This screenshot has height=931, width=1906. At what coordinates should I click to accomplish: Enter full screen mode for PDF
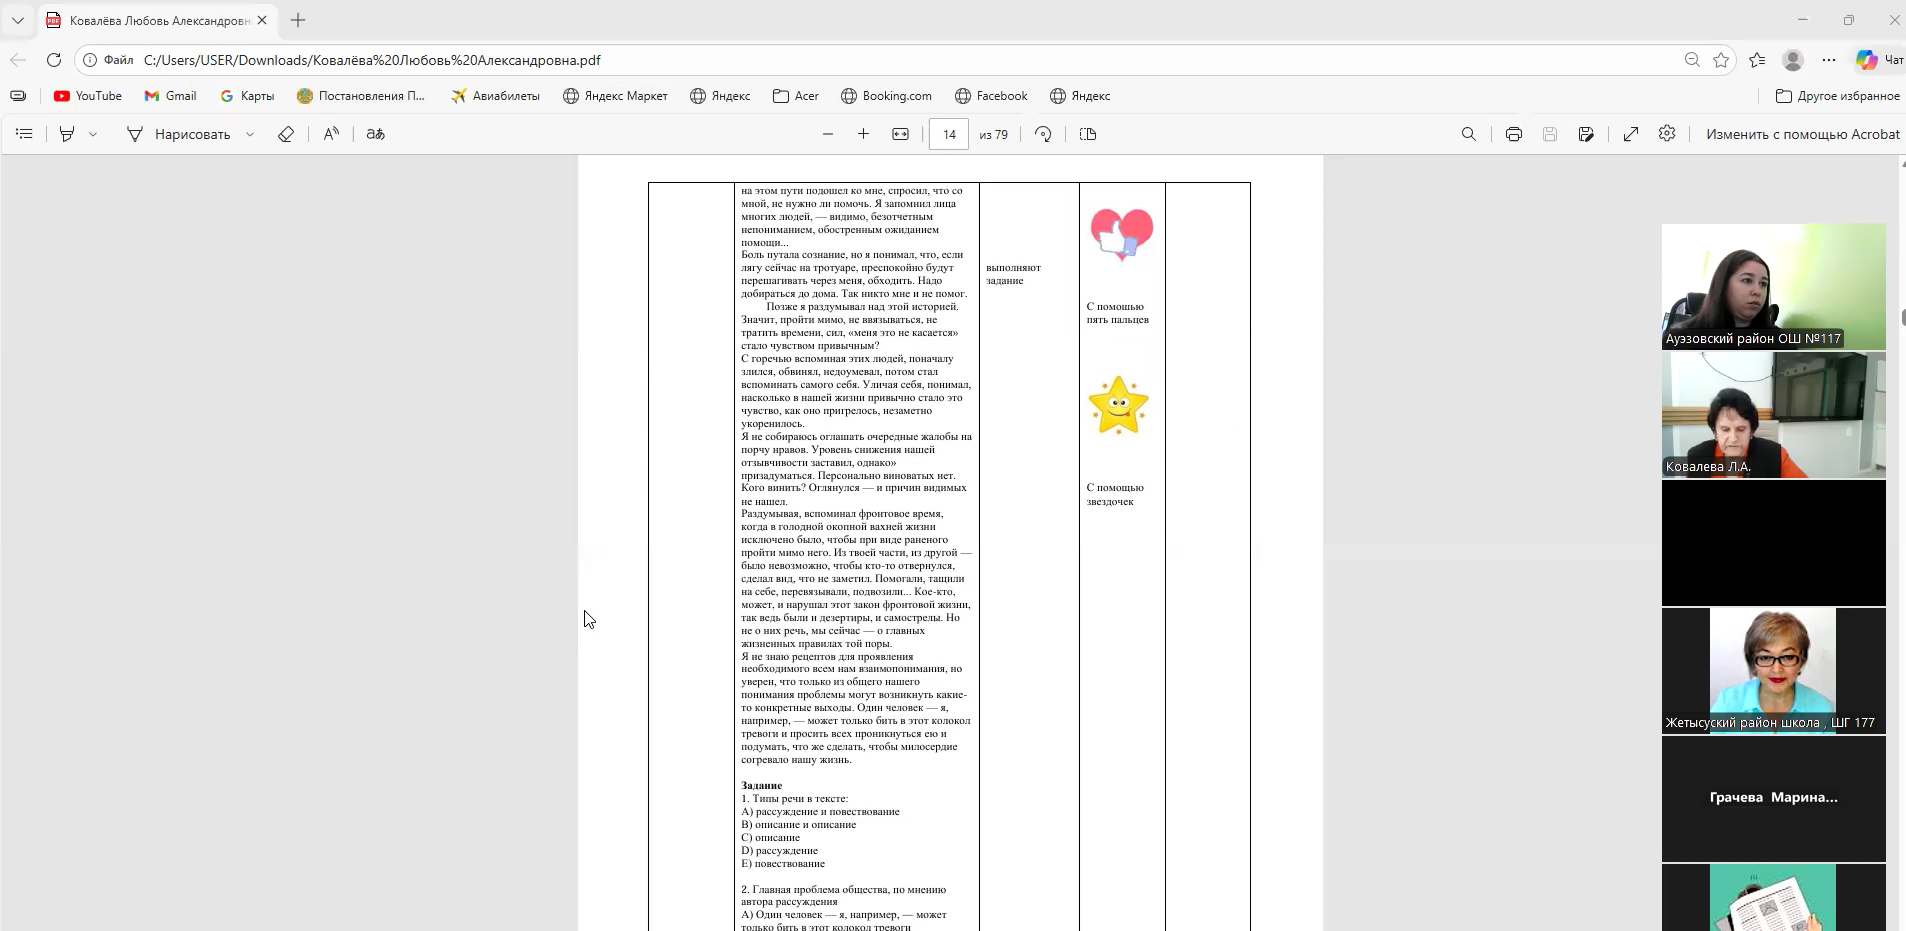[1630, 134]
